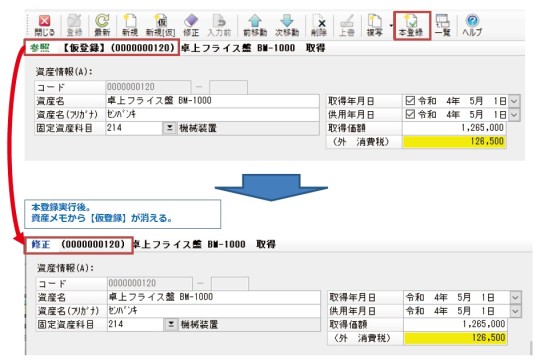Toggle the 取得年月日 checkbox in top form
This screenshot has width=540, height=361.
pyautogui.click(x=410, y=101)
